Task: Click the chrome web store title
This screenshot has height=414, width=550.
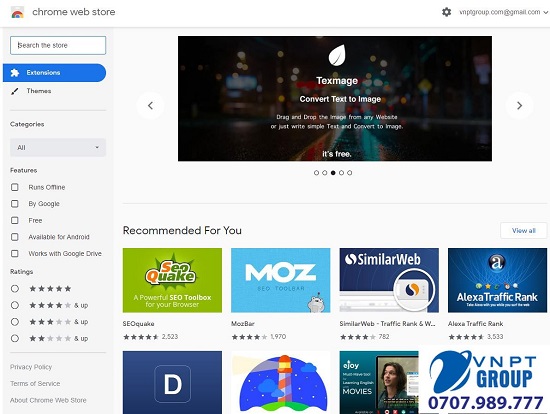Action: click(74, 12)
